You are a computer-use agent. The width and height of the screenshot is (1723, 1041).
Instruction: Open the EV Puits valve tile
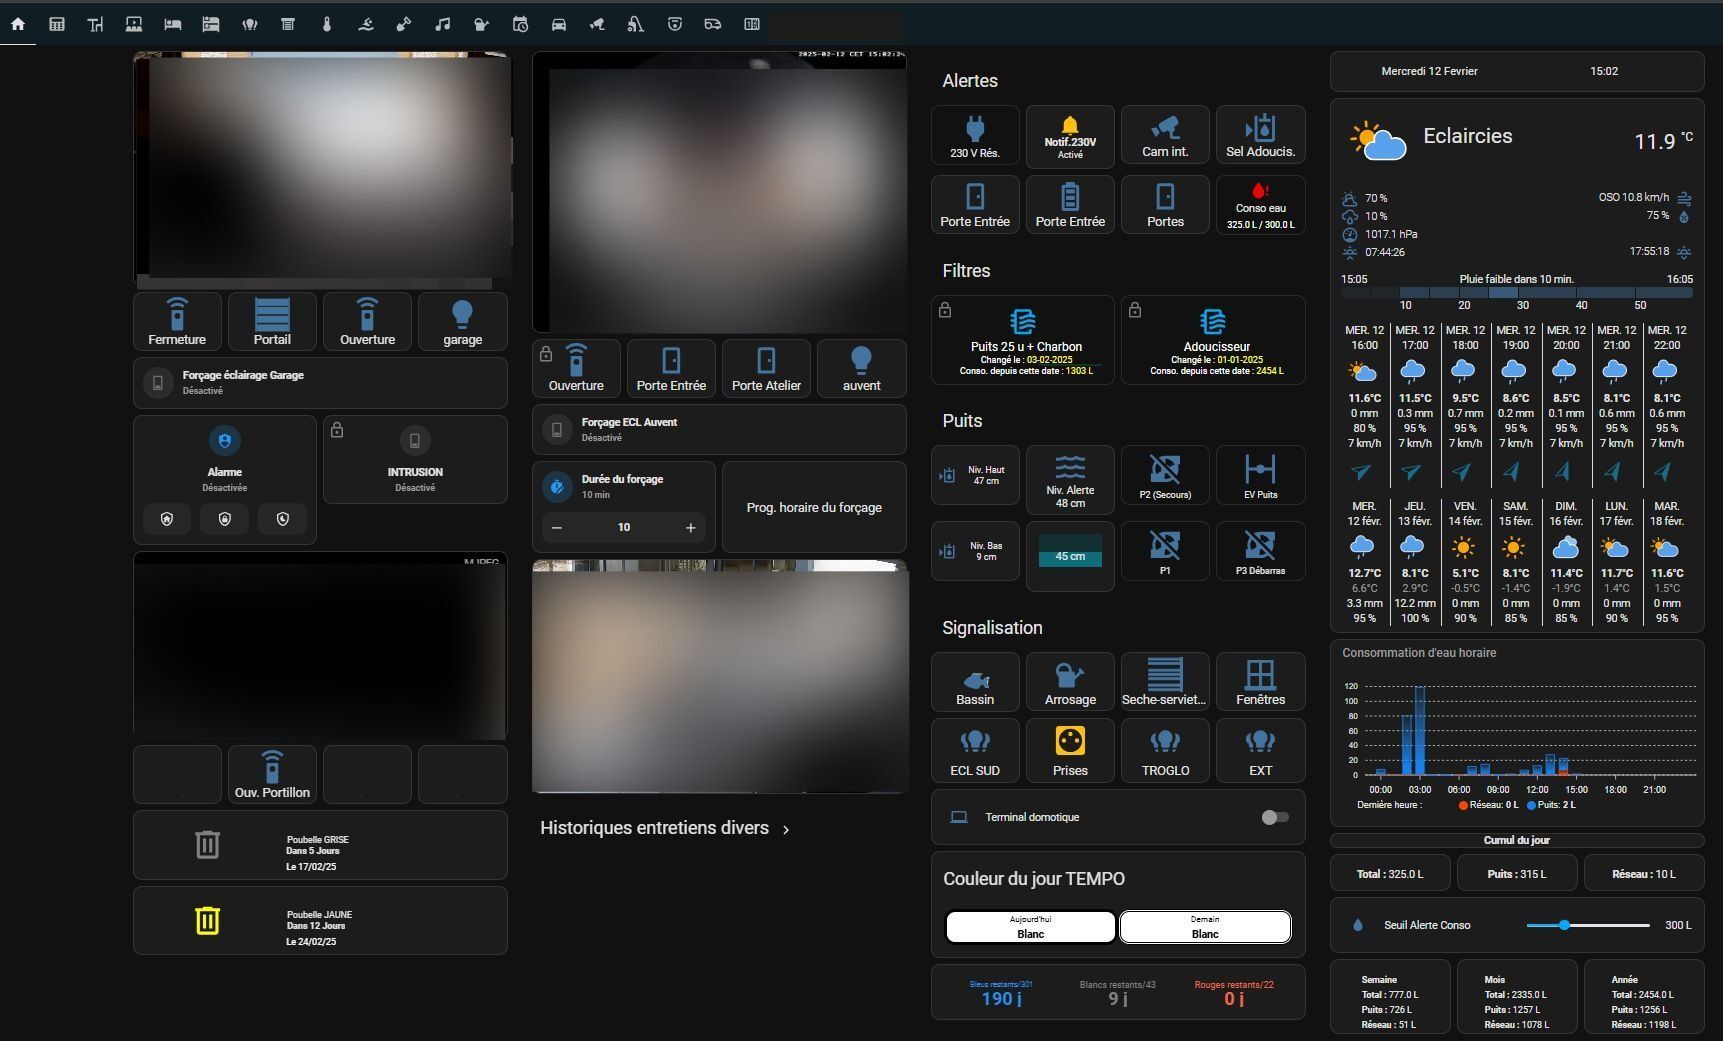click(x=1260, y=475)
